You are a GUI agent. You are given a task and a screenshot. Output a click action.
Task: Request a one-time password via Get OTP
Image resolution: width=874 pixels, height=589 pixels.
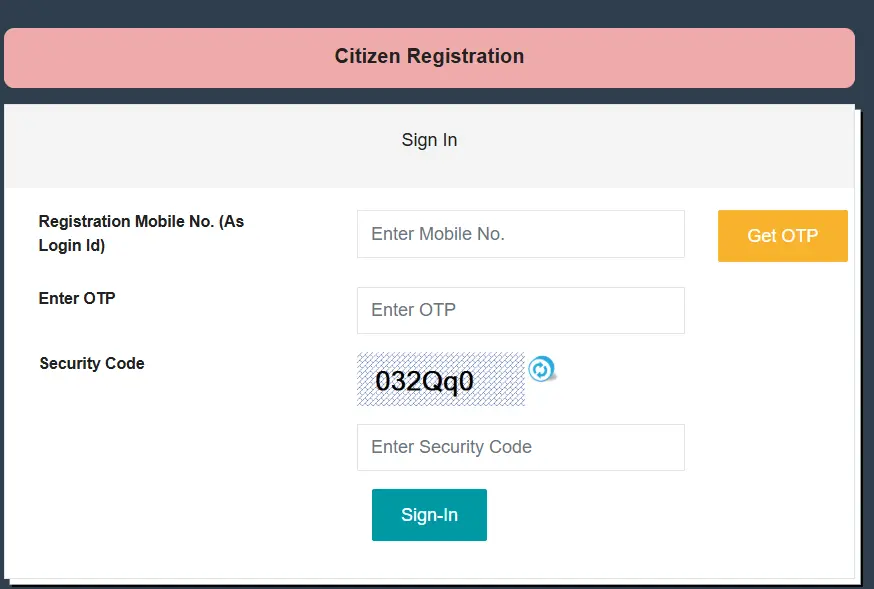782,236
